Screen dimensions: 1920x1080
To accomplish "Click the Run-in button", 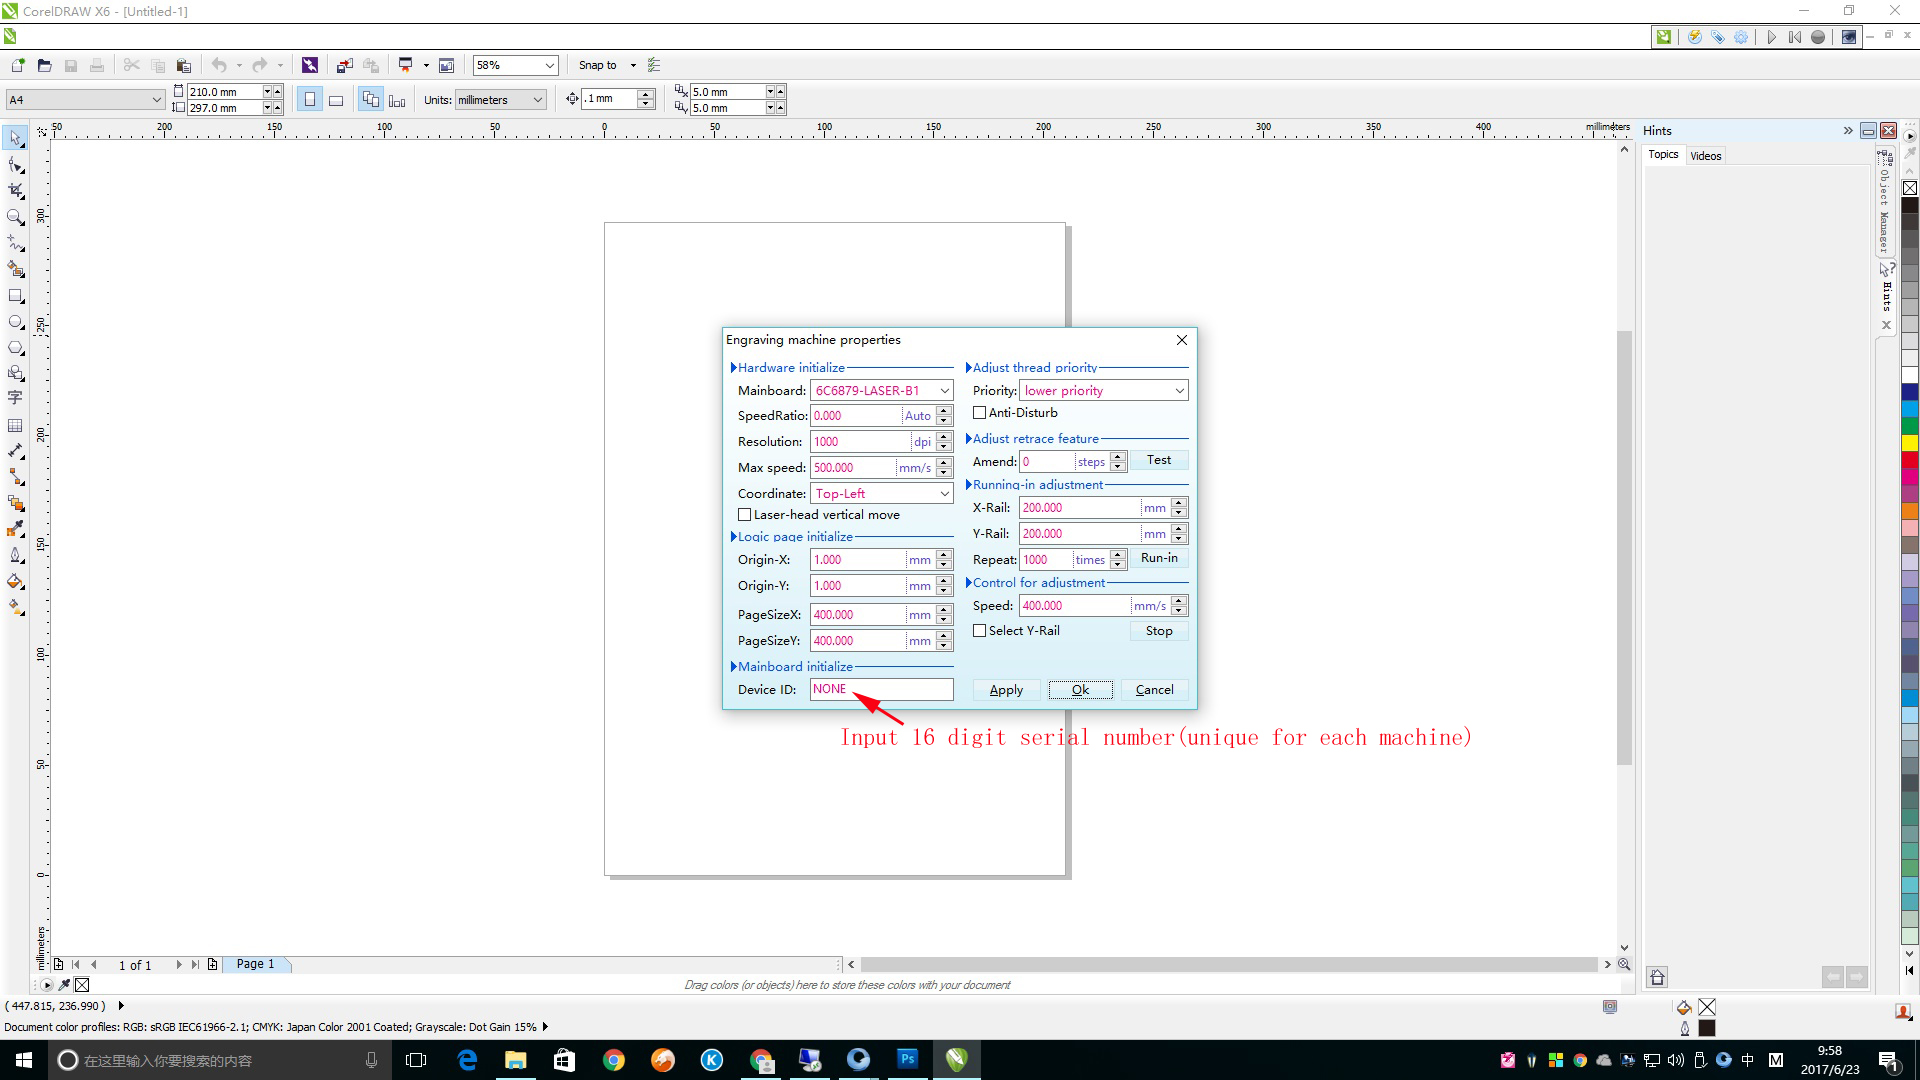I will 1159,558.
